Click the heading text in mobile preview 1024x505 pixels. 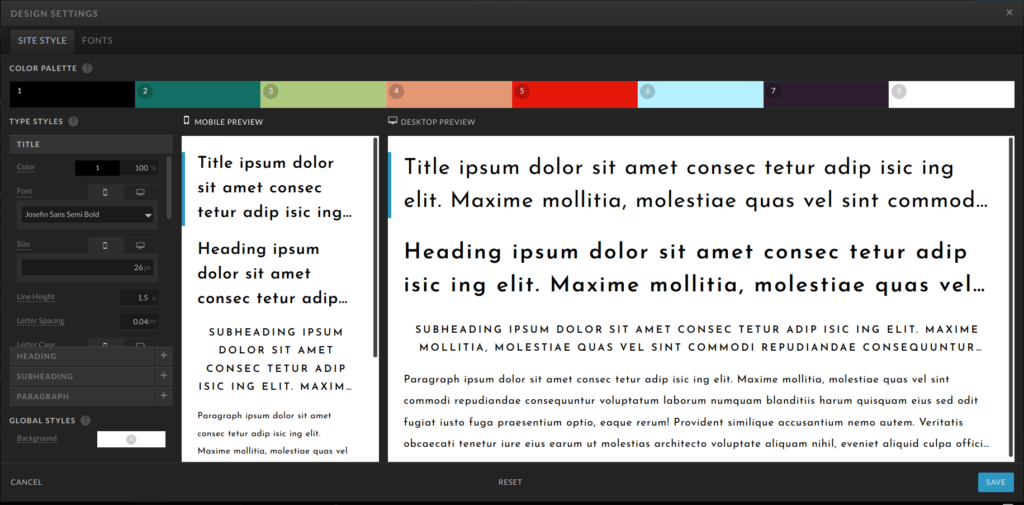pos(272,274)
